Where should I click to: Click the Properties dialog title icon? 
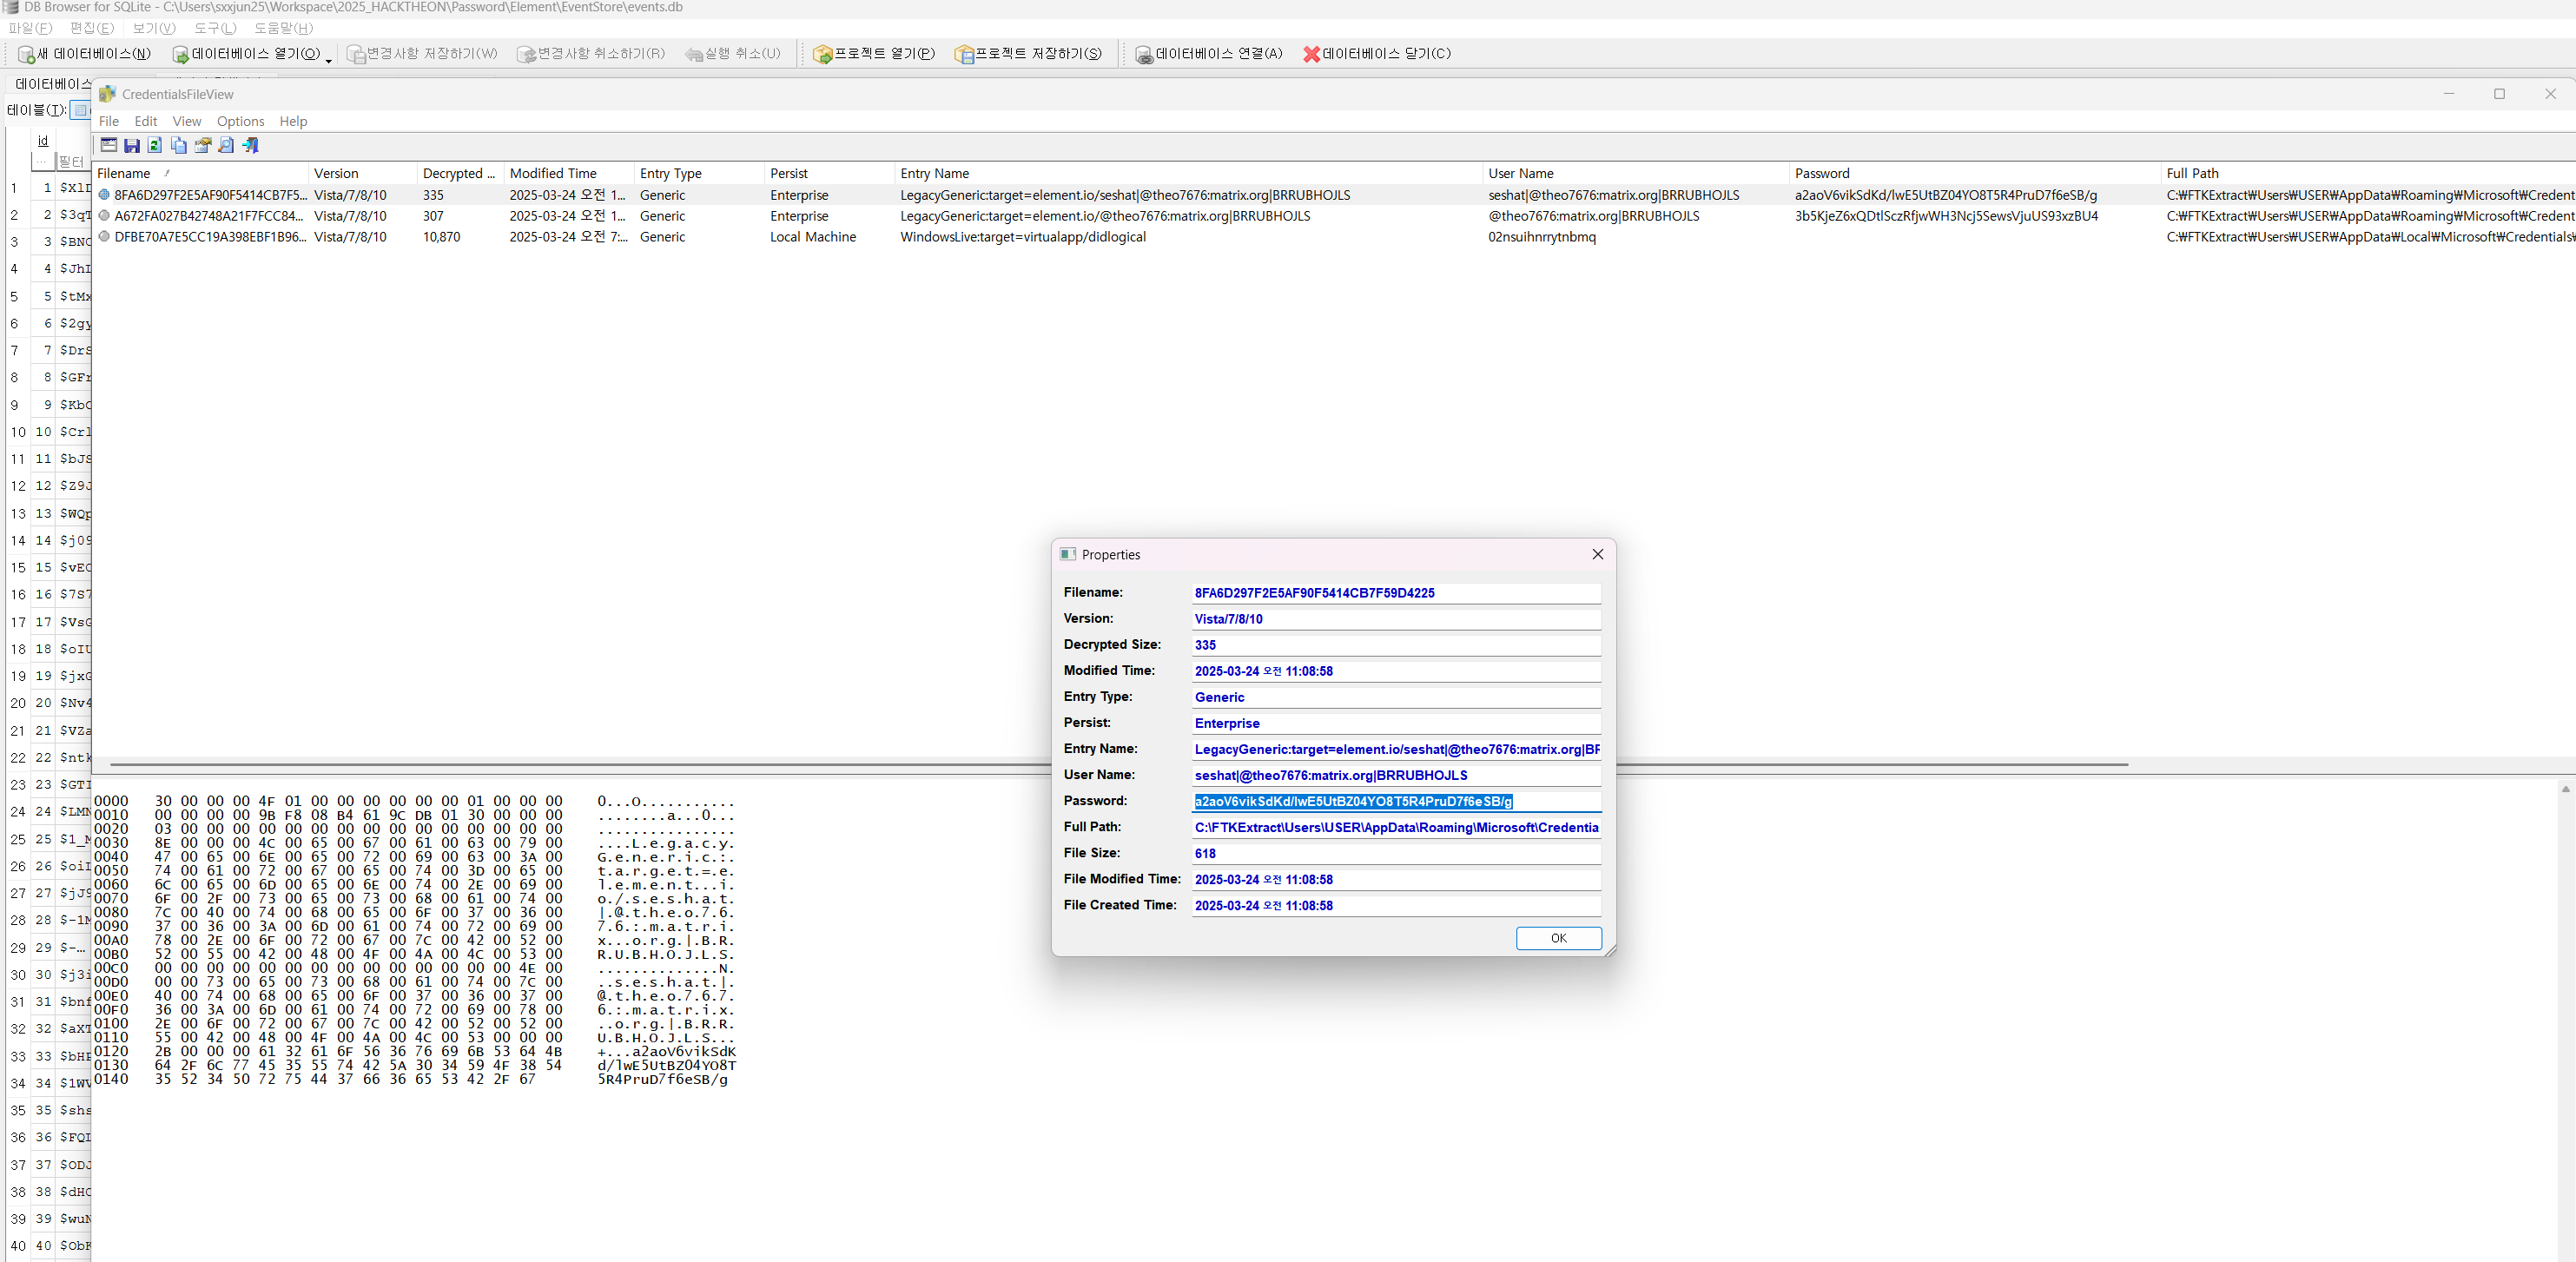(1068, 554)
